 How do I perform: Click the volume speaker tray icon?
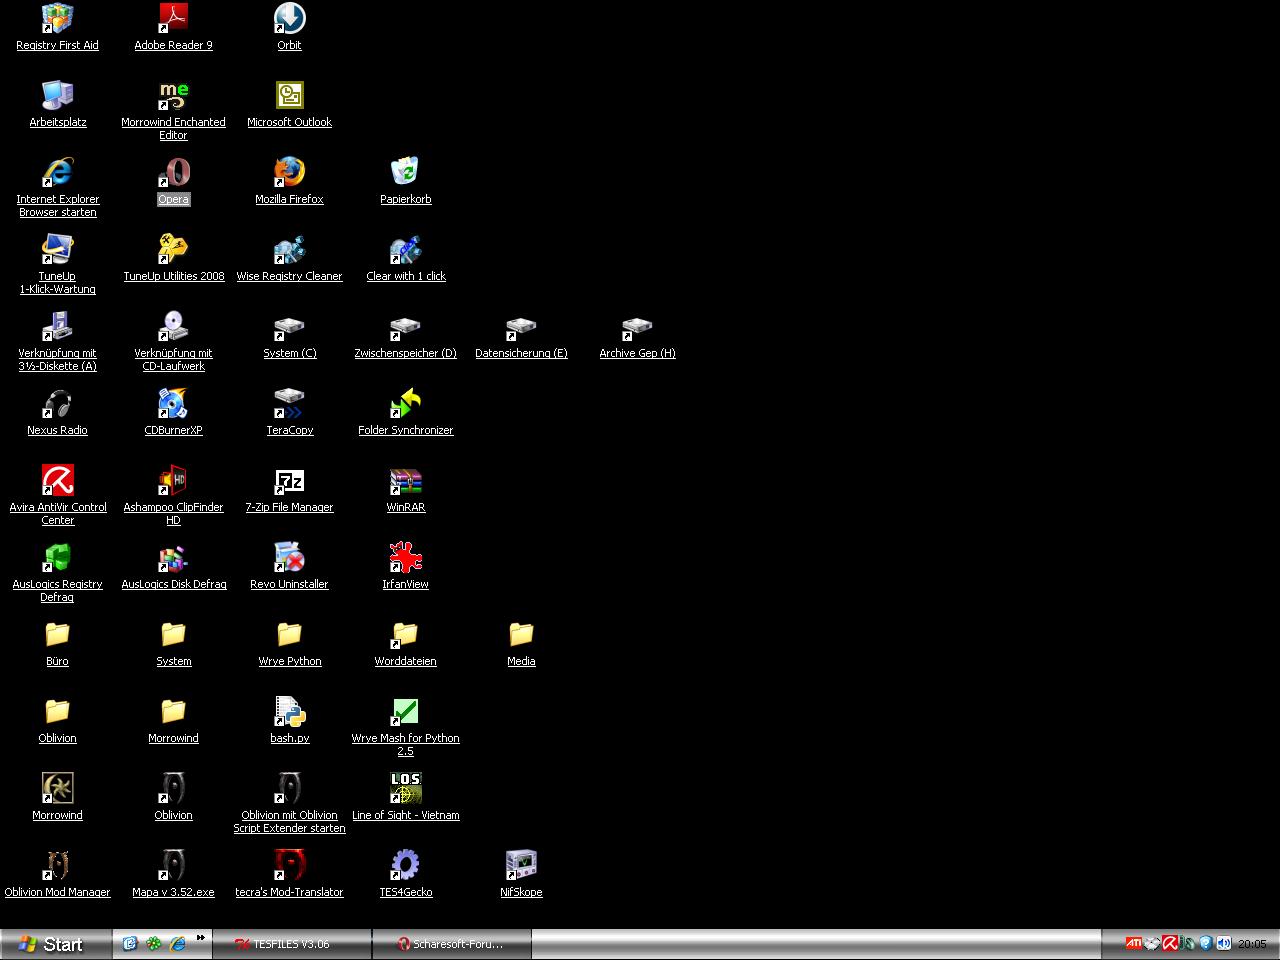pyautogui.click(x=1222, y=943)
